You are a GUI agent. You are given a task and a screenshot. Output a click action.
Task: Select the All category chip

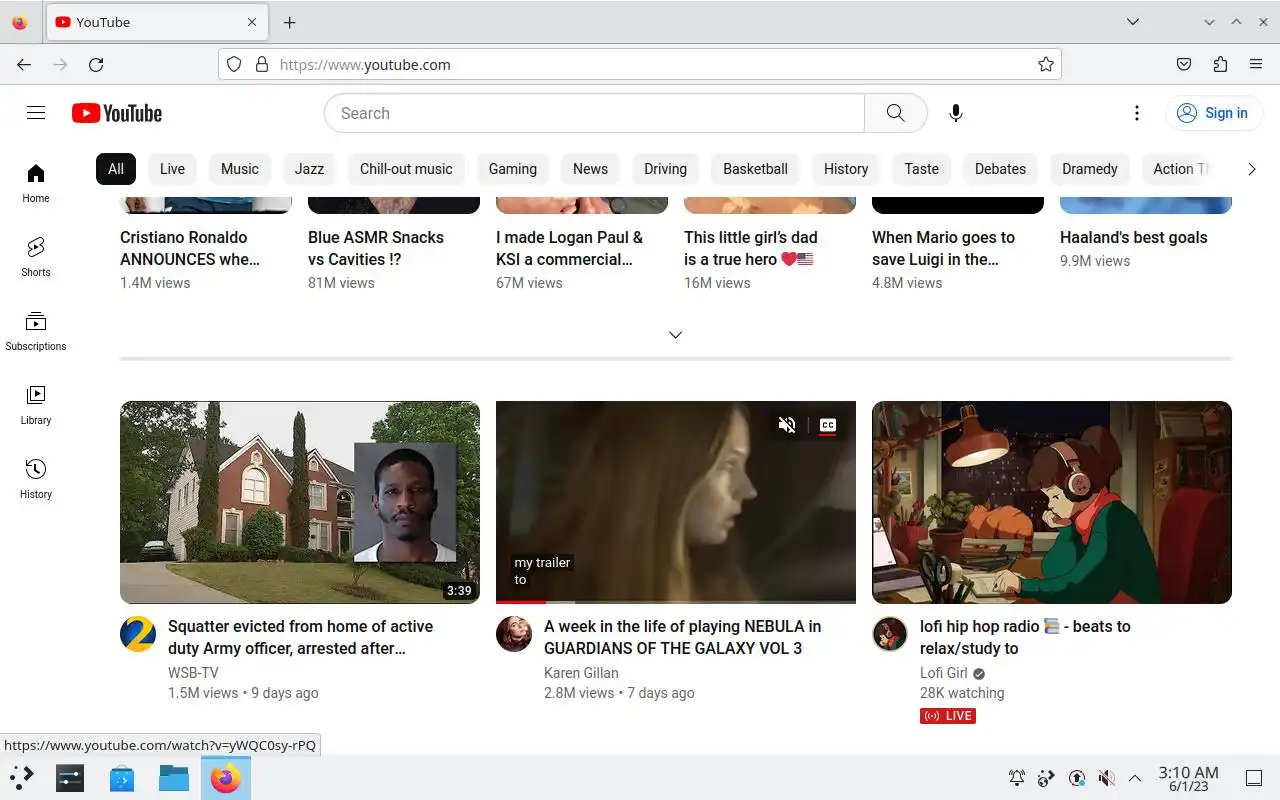(x=116, y=169)
